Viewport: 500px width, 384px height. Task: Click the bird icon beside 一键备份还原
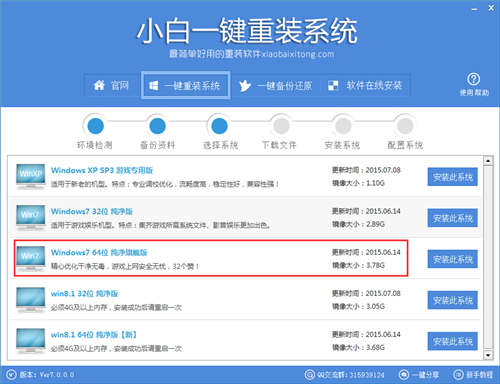pyautogui.click(x=245, y=86)
